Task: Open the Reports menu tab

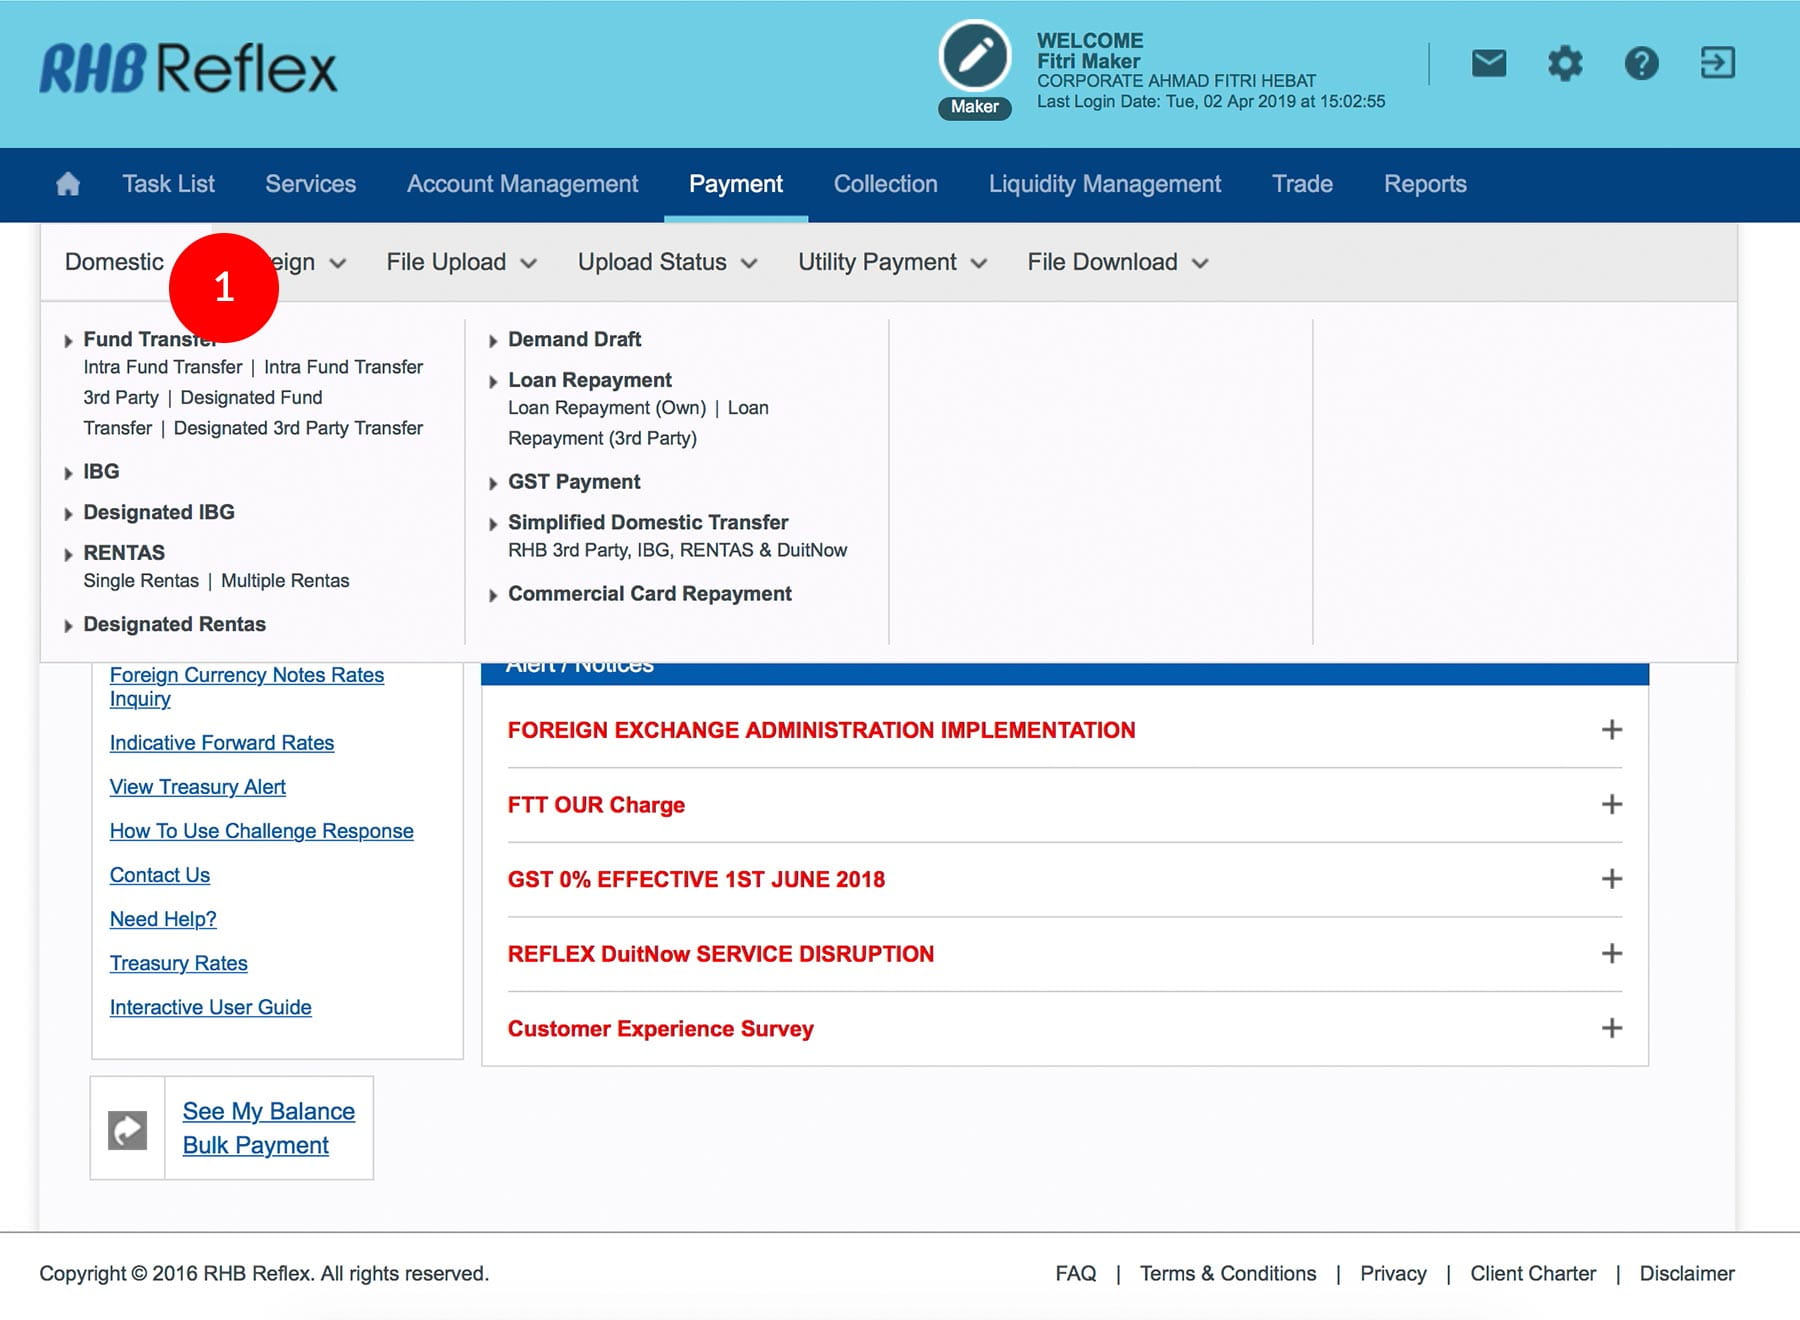Action: click(1424, 184)
